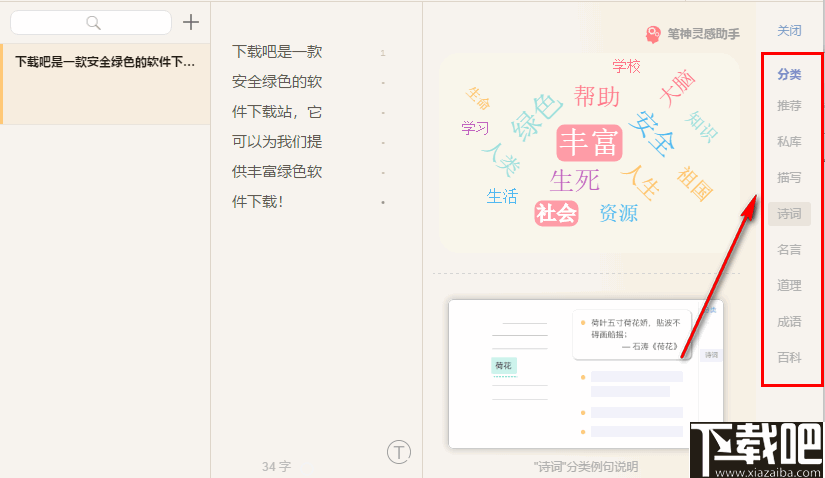Add a new note with the plus icon

pyautogui.click(x=190, y=22)
